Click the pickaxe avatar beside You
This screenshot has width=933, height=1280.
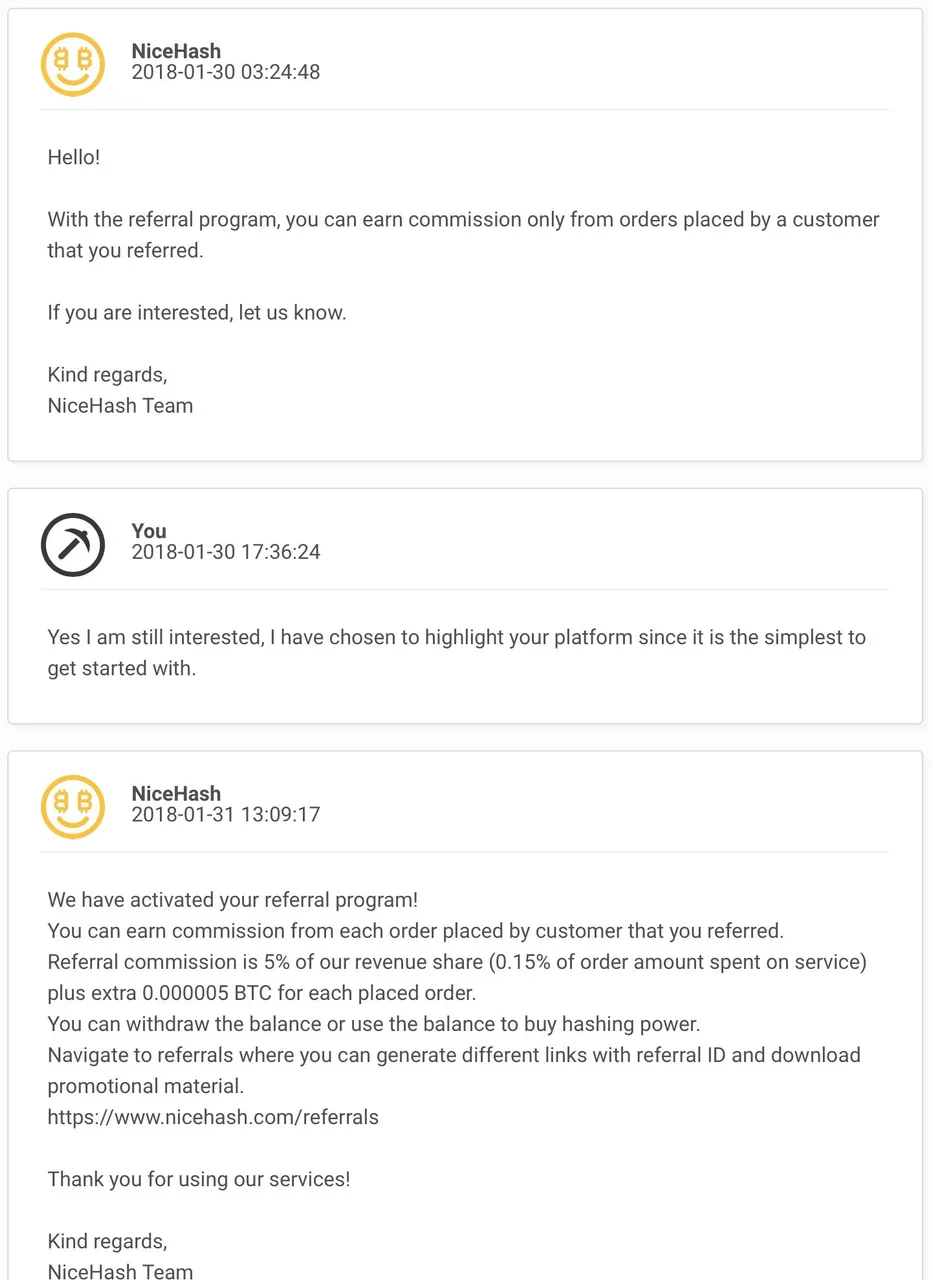[73, 544]
